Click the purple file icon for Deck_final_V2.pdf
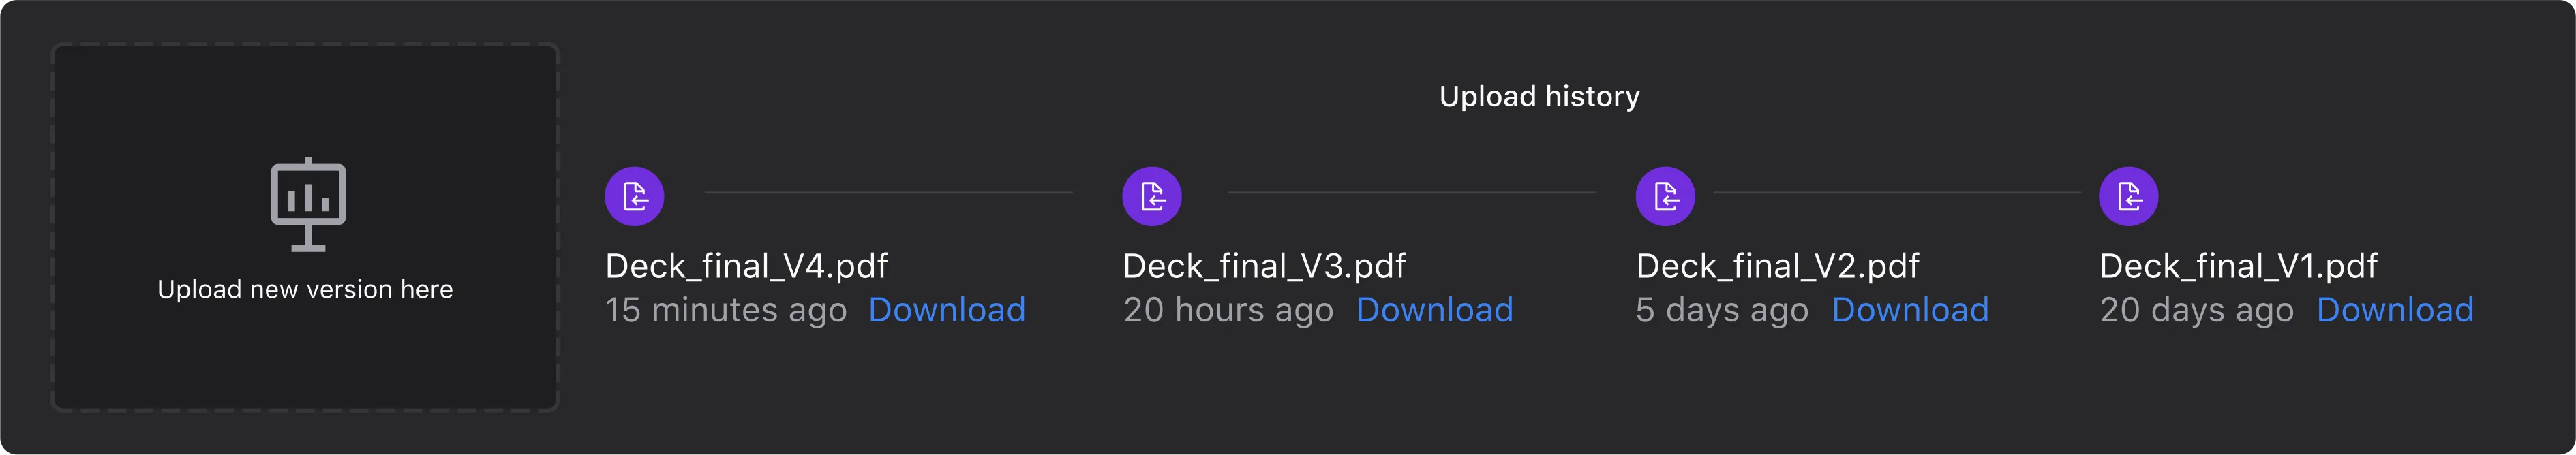 (x=1665, y=196)
